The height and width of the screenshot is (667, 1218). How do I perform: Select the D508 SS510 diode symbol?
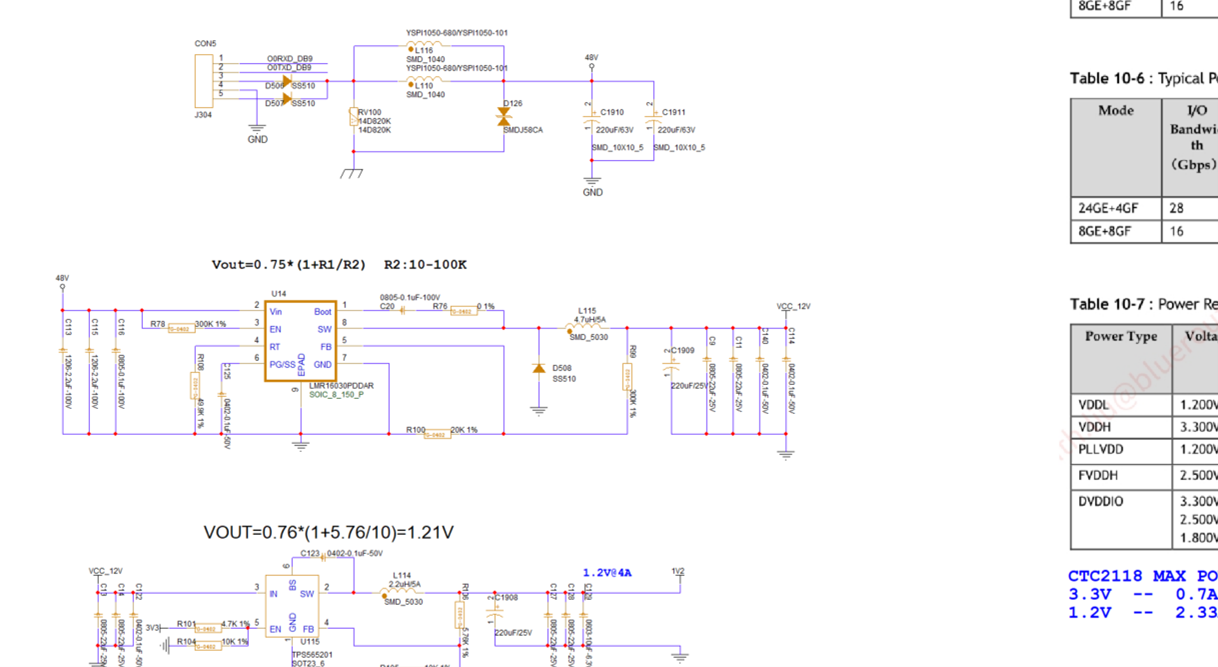pos(539,370)
